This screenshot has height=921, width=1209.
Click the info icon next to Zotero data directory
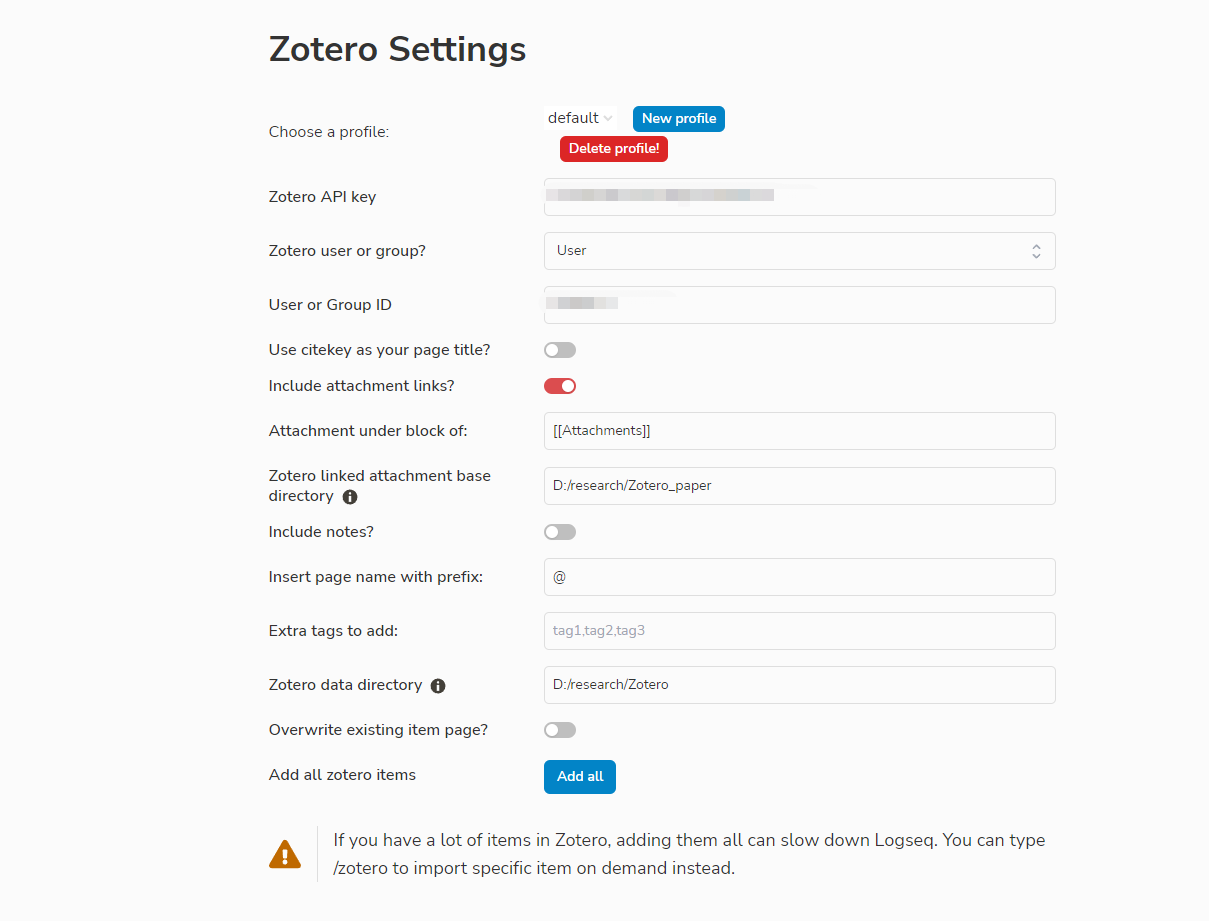(x=438, y=685)
